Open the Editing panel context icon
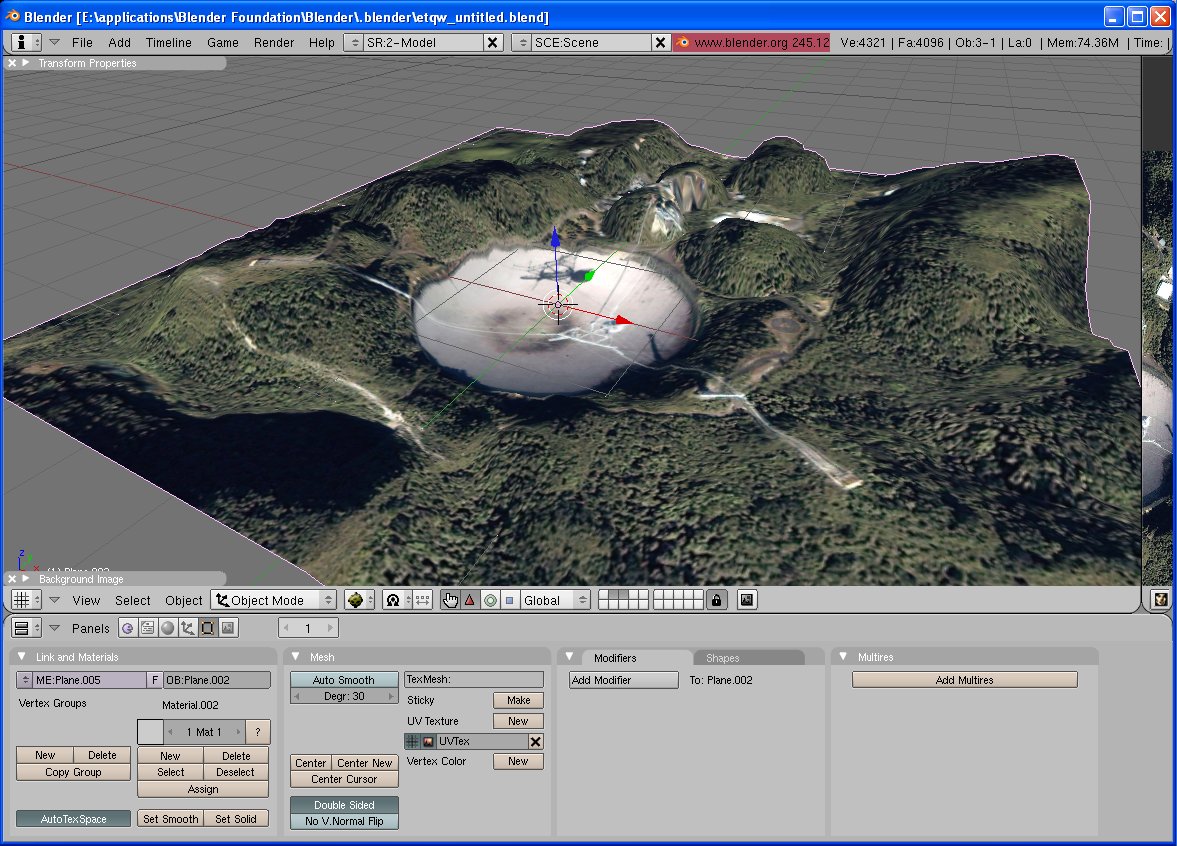 (x=208, y=628)
